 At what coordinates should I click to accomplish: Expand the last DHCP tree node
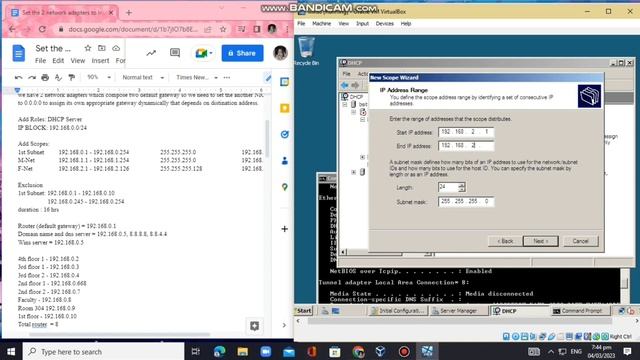[x=354, y=172]
